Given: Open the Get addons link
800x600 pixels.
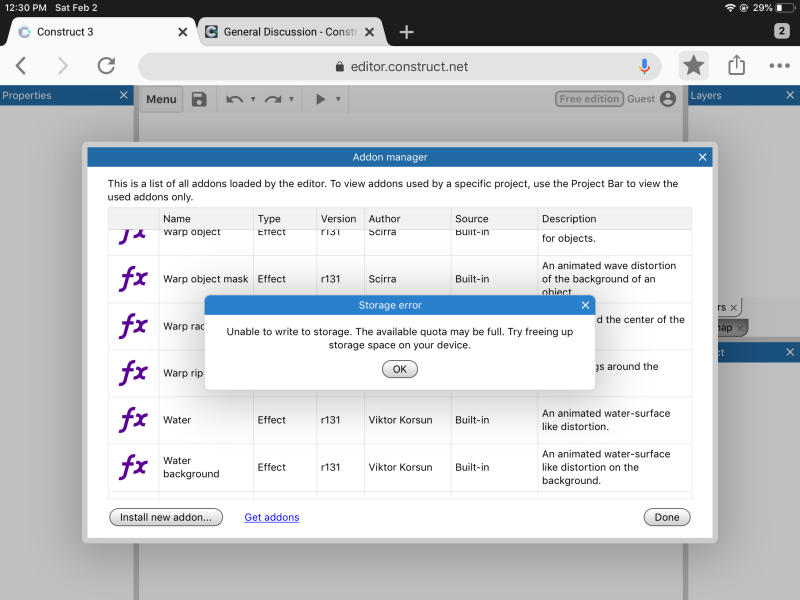Looking at the screenshot, I should coord(272,517).
